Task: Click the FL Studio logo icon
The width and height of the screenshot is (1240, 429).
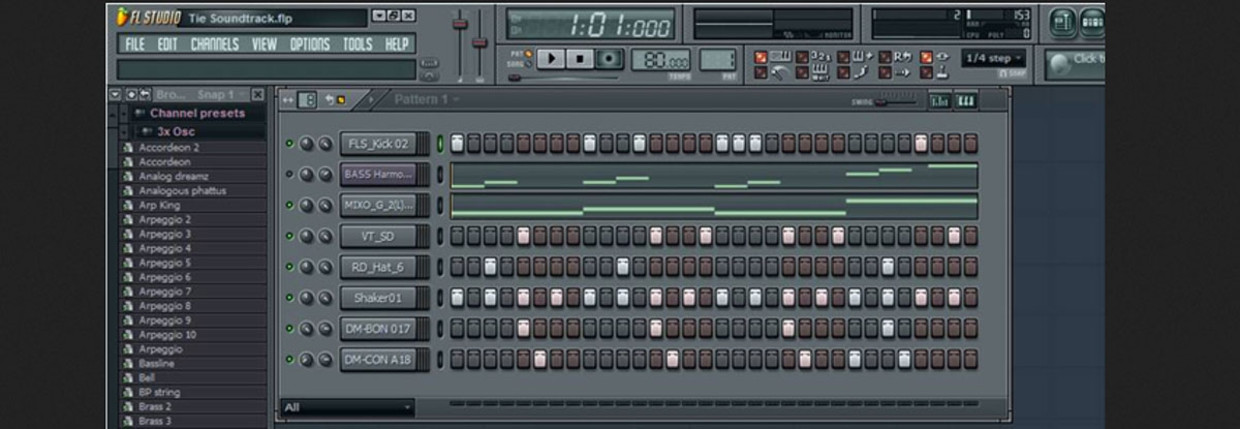Action: 123,17
